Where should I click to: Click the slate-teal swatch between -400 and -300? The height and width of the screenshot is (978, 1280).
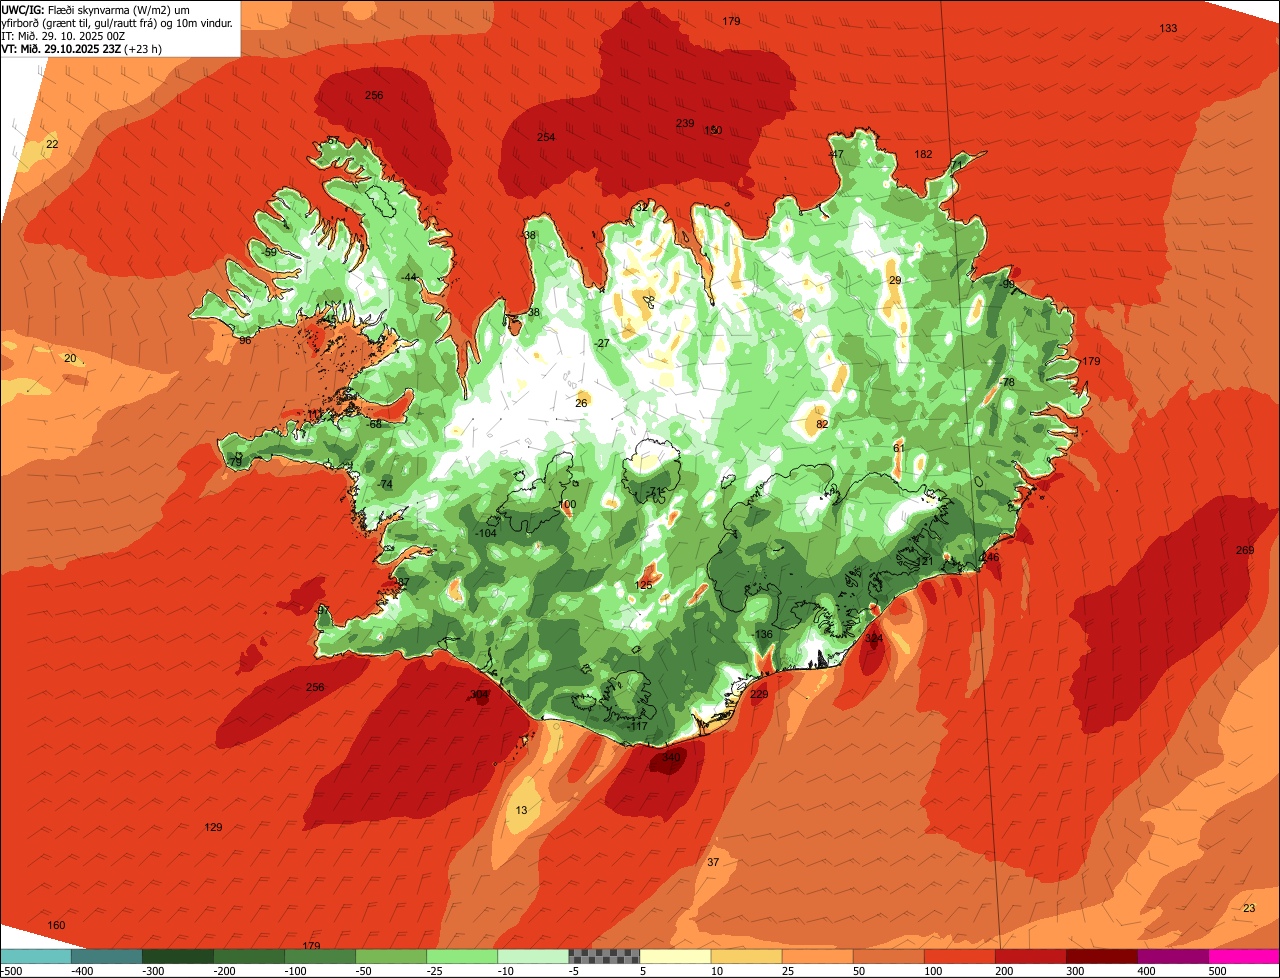tap(106, 956)
